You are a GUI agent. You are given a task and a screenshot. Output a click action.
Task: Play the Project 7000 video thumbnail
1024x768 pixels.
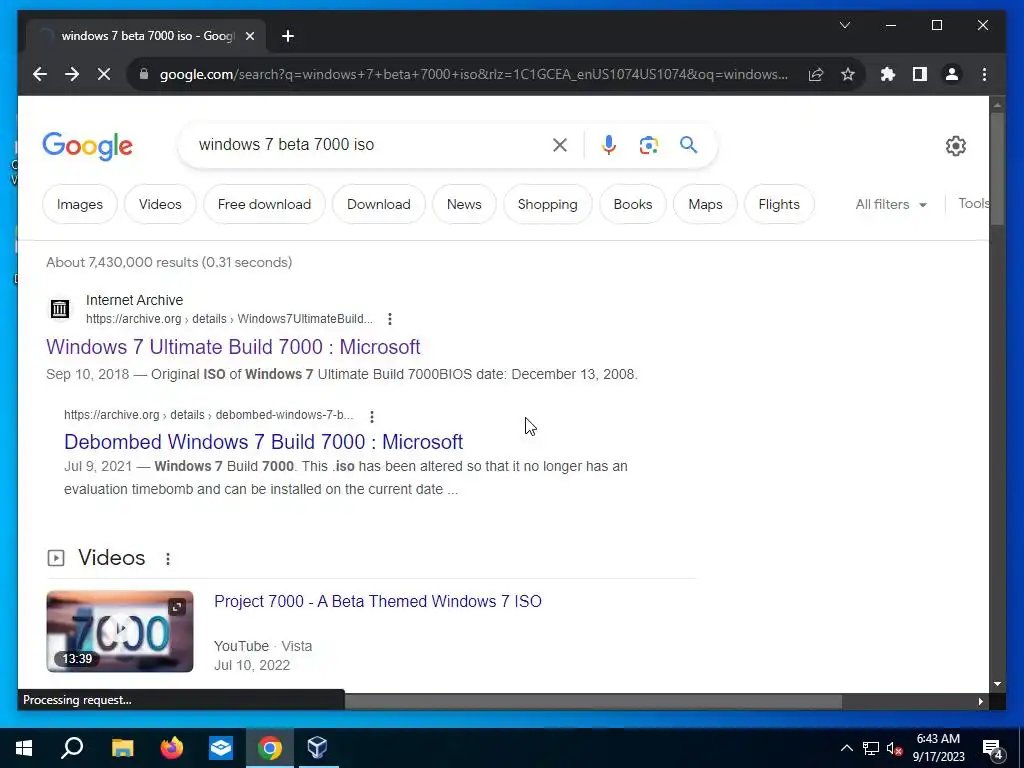[x=120, y=632]
